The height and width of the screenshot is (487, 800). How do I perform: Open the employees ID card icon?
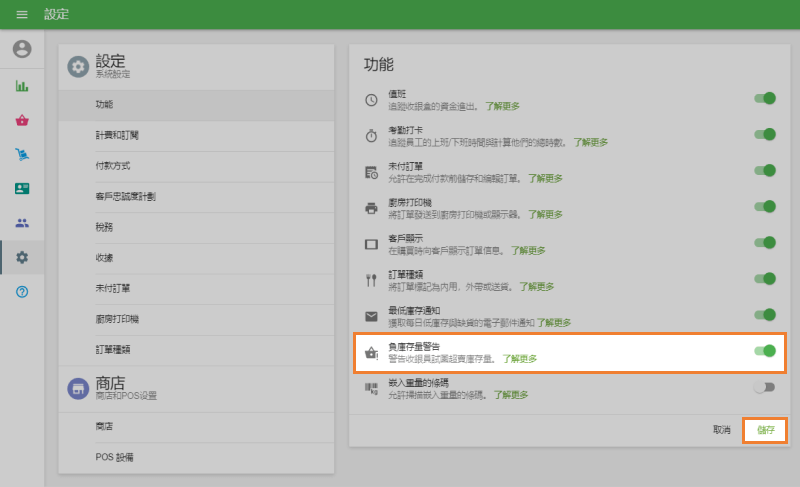[22, 189]
